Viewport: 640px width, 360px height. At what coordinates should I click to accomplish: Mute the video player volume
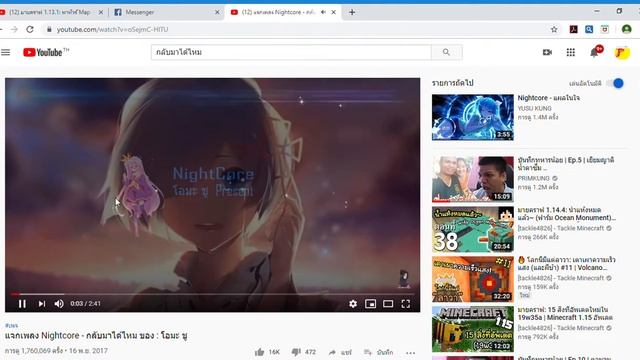[x=59, y=304]
